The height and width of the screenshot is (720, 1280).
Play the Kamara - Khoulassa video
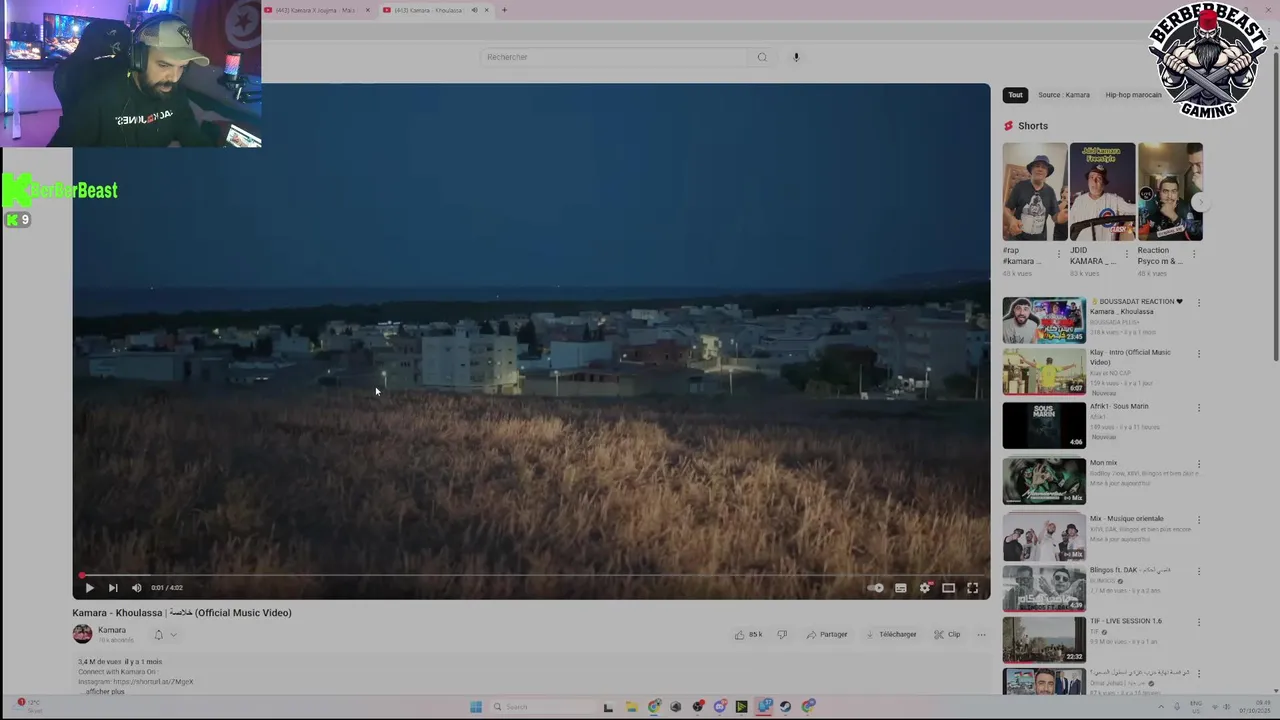point(89,588)
